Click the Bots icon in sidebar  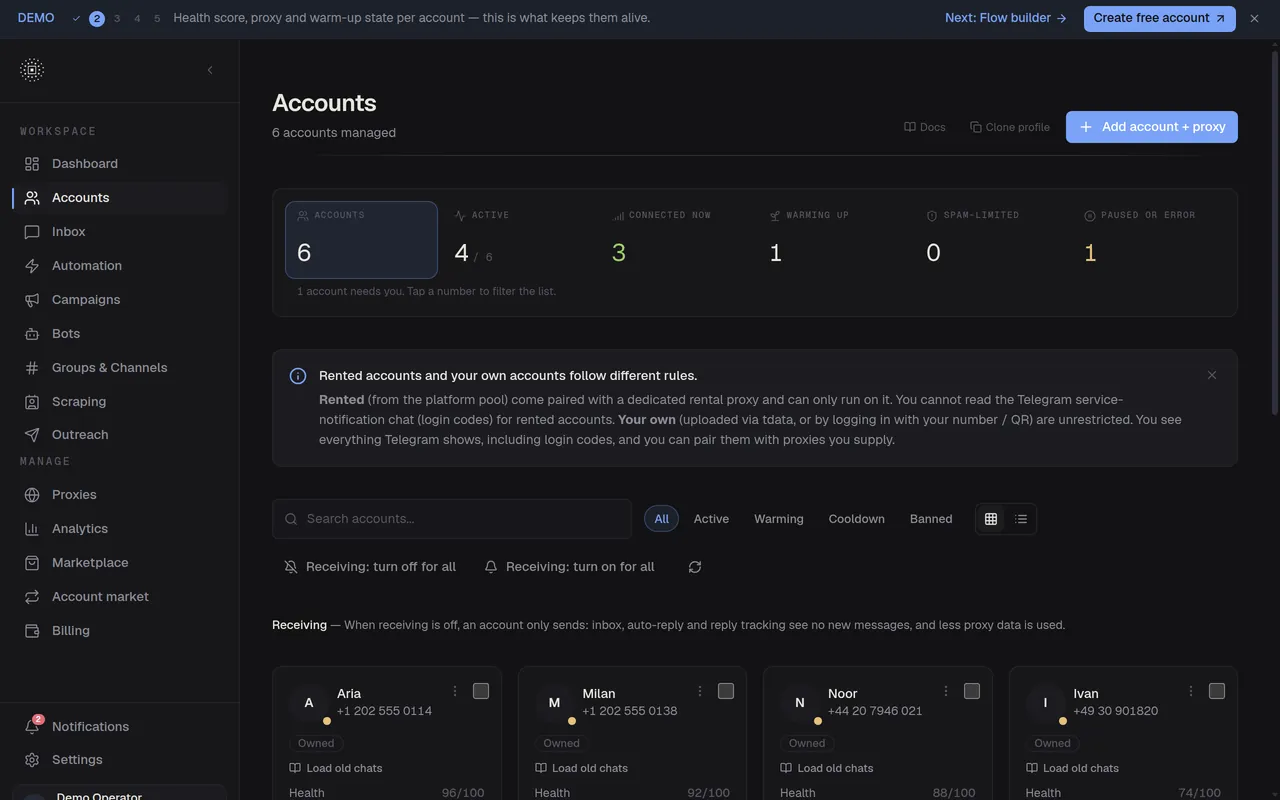[32, 334]
